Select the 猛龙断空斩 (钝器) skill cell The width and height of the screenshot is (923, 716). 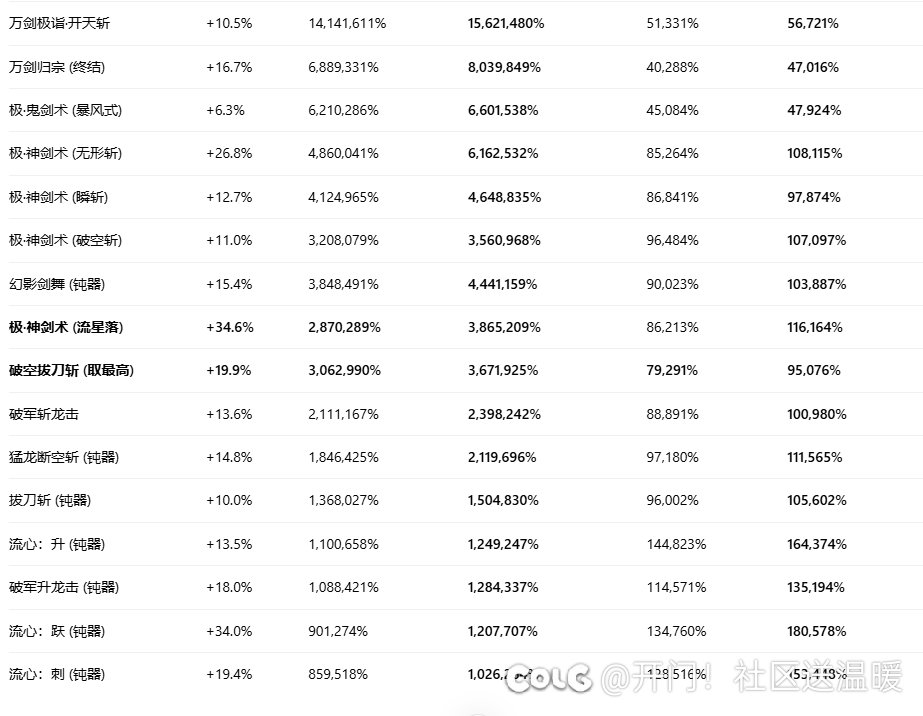point(64,457)
